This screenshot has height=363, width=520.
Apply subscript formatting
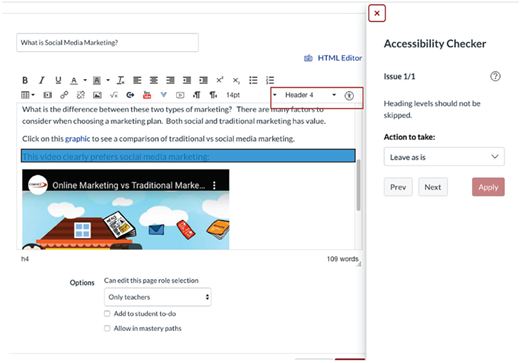pos(236,80)
